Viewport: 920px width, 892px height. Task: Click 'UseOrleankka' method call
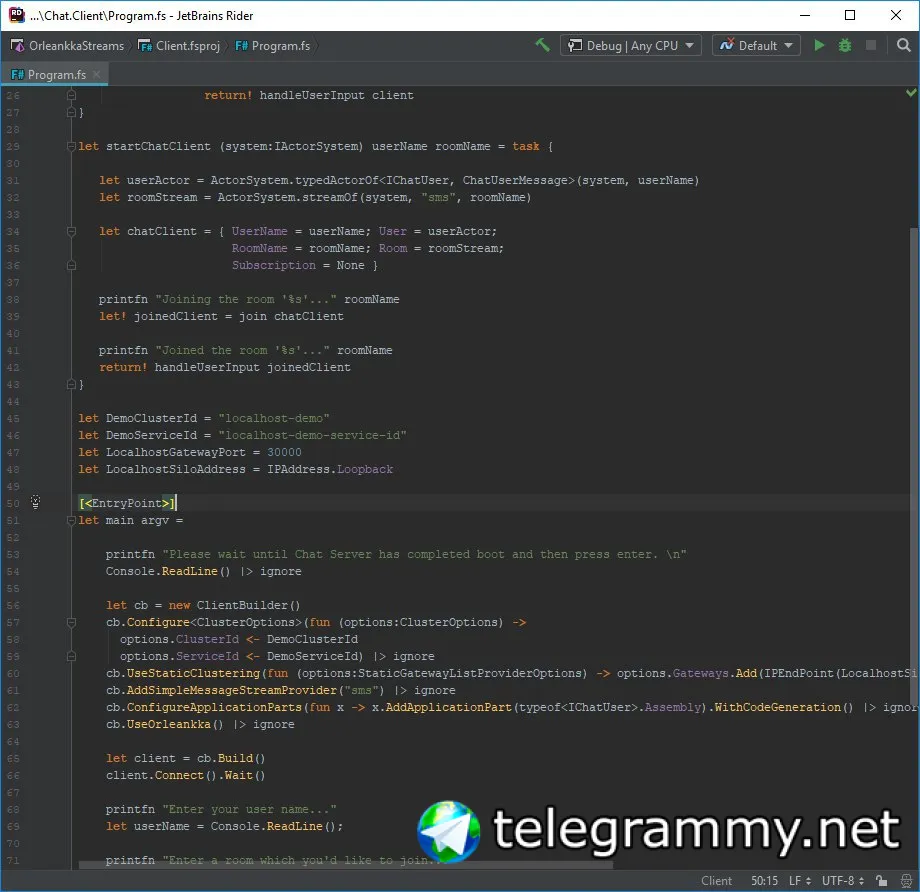click(x=168, y=724)
